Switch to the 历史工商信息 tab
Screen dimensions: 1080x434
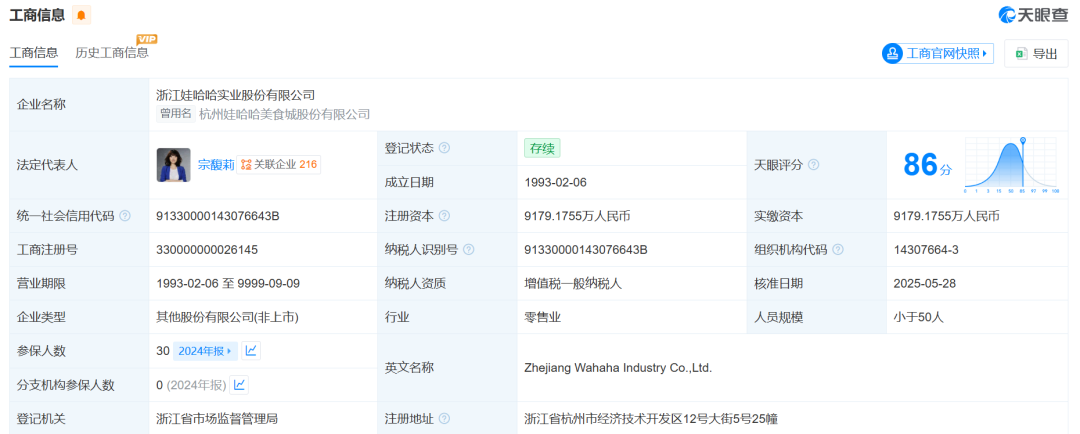(x=111, y=53)
